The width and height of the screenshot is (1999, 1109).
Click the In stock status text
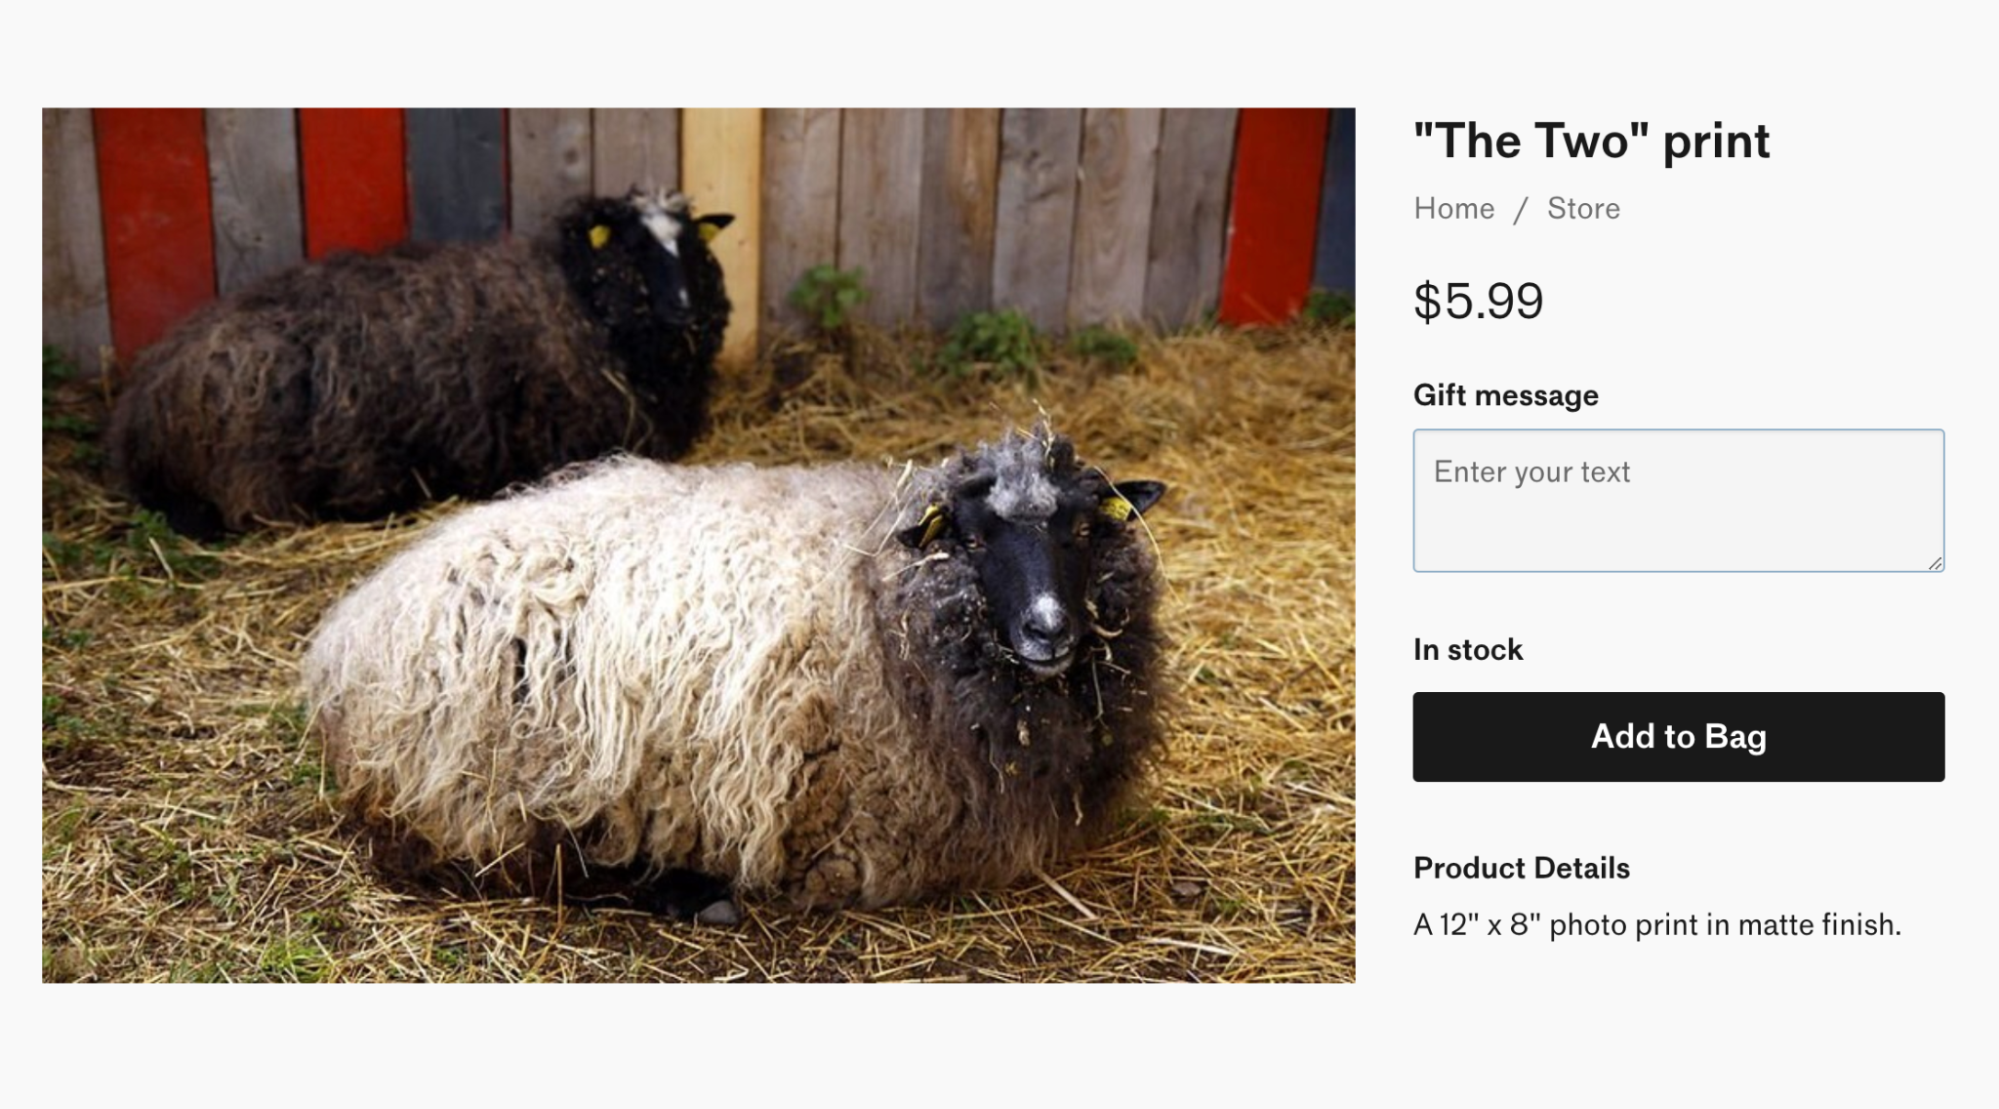(x=1467, y=650)
